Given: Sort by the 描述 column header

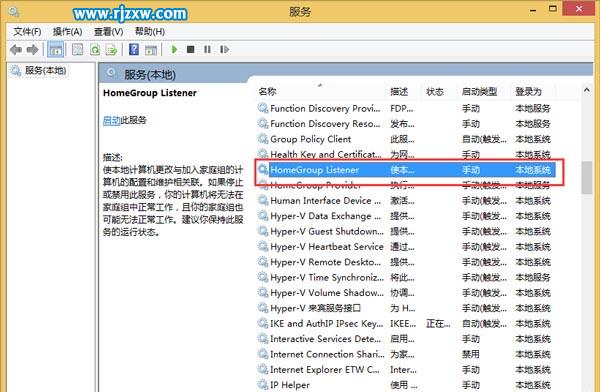Looking at the screenshot, I should [x=399, y=91].
